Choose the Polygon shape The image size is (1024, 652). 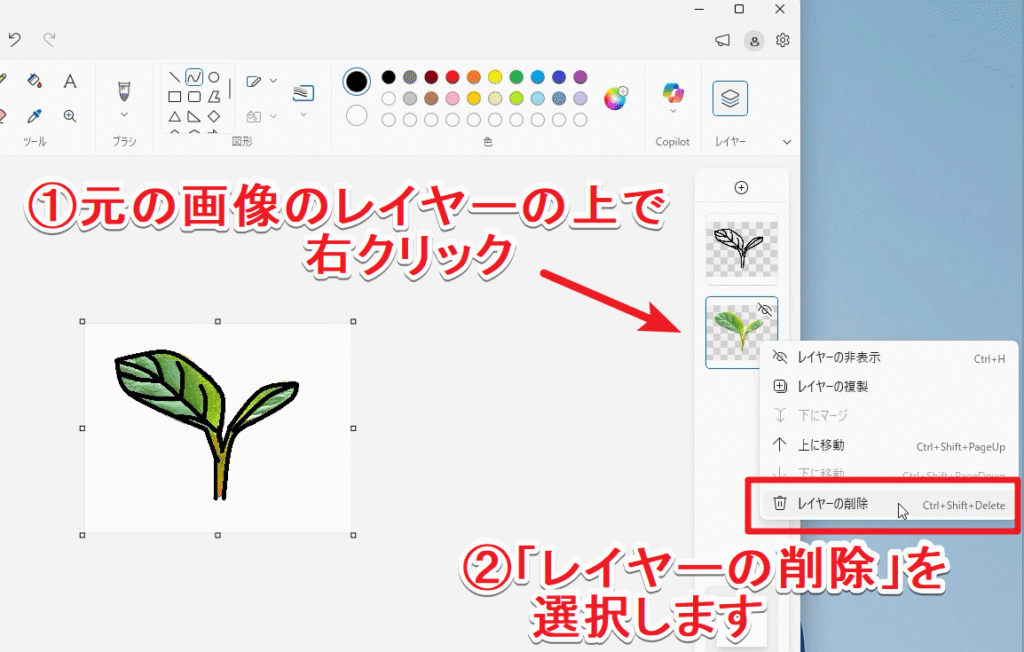point(214,97)
